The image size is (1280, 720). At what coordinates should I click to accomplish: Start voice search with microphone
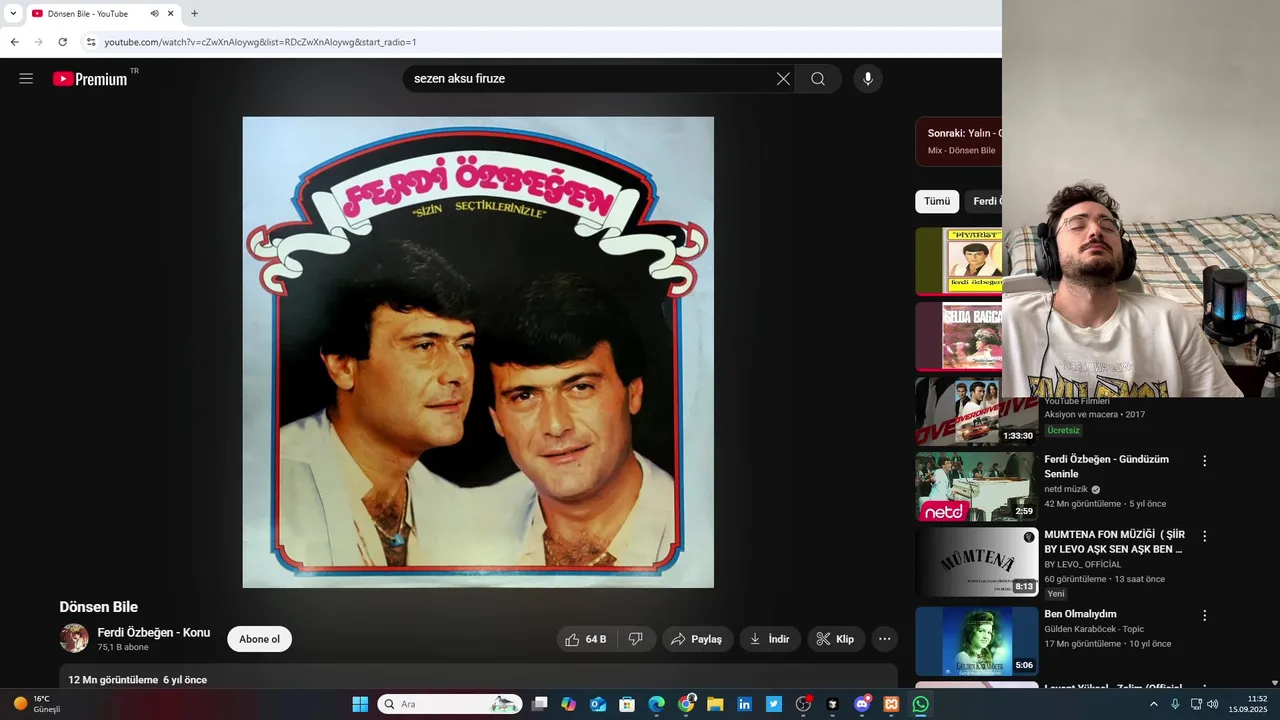[x=868, y=79]
